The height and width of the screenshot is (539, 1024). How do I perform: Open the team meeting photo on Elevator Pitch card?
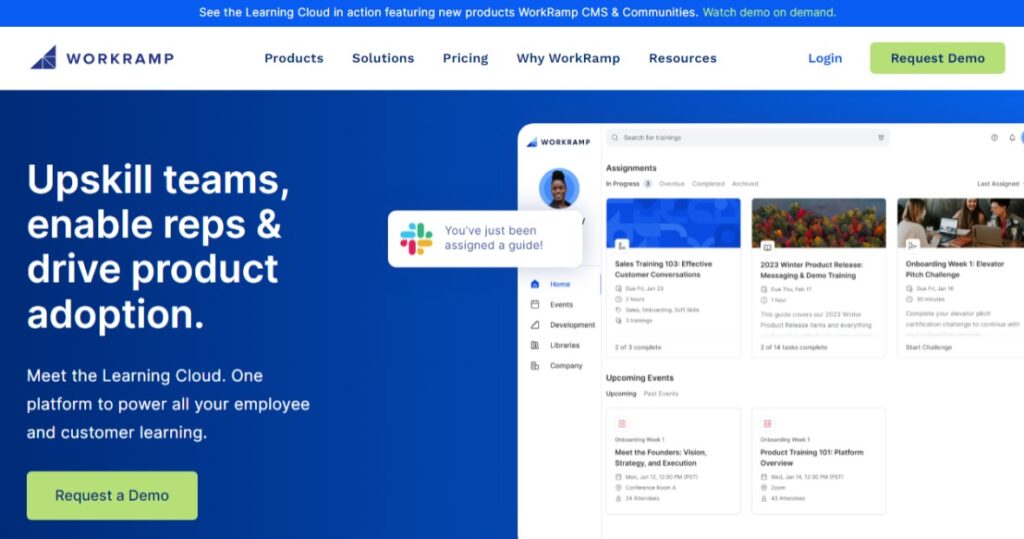960,223
